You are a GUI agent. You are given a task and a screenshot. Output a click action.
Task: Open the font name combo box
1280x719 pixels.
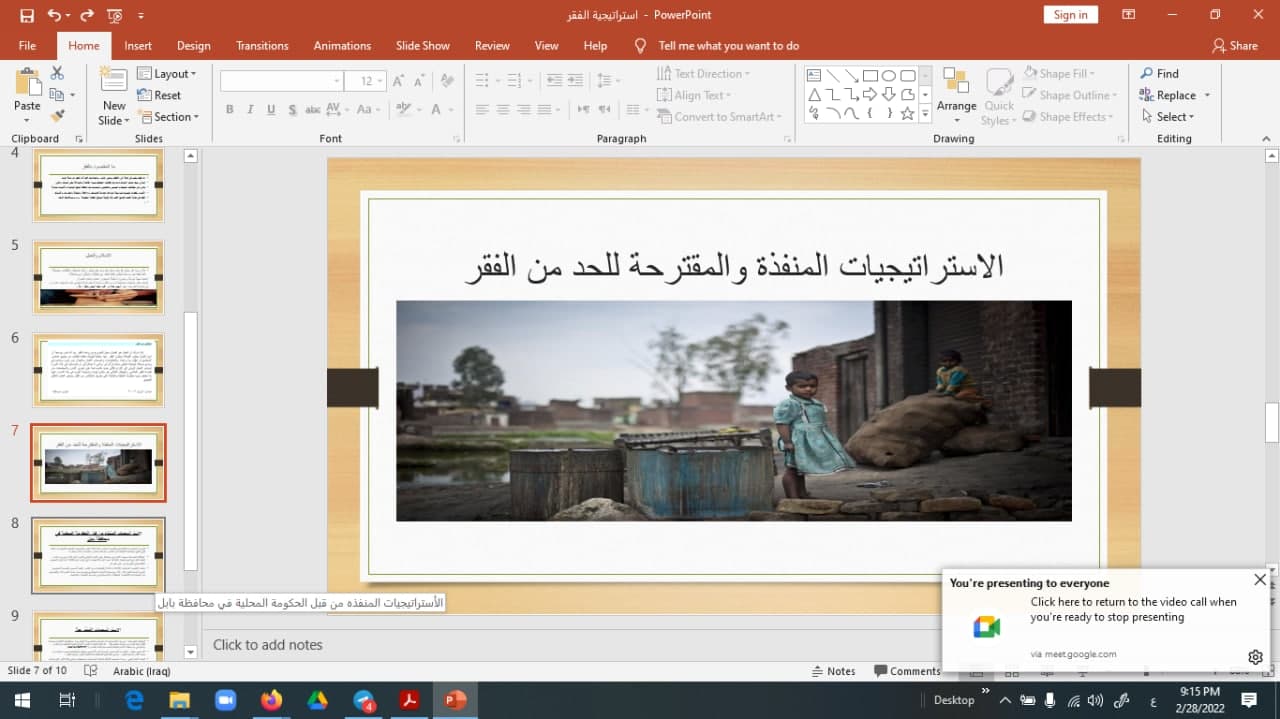click(x=282, y=81)
